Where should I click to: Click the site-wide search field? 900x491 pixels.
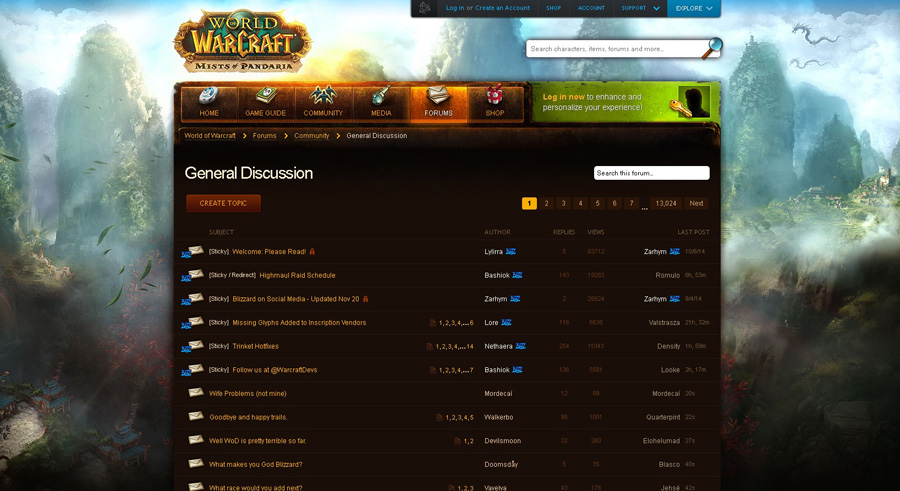pyautogui.click(x=614, y=49)
